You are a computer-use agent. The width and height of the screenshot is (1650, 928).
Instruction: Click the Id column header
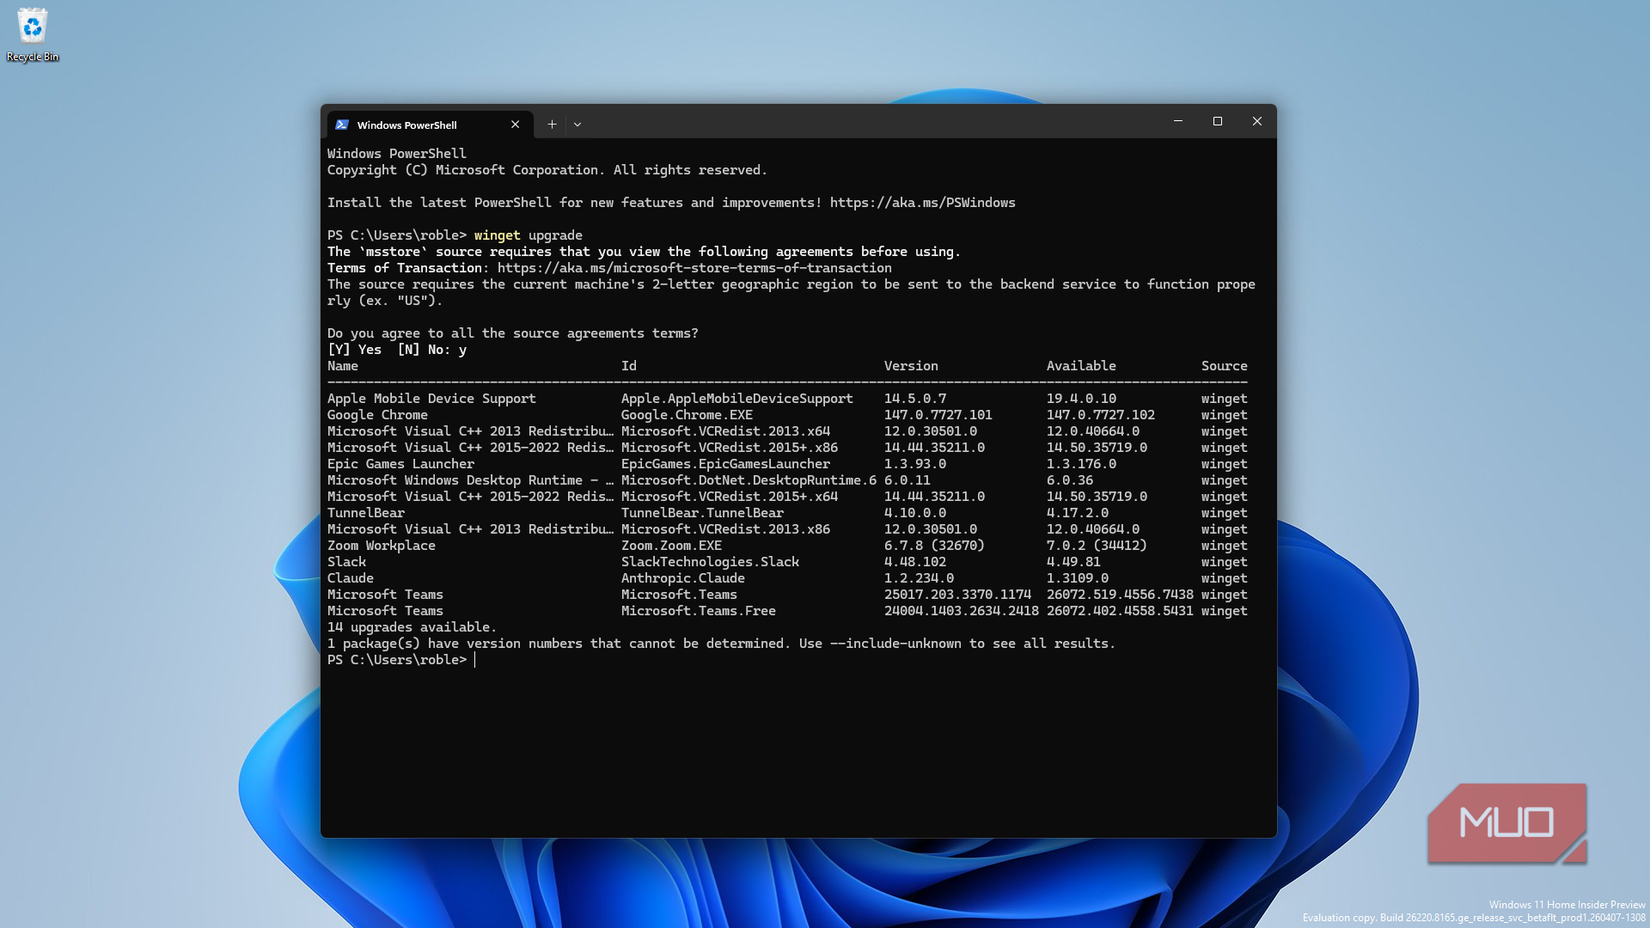(x=629, y=366)
